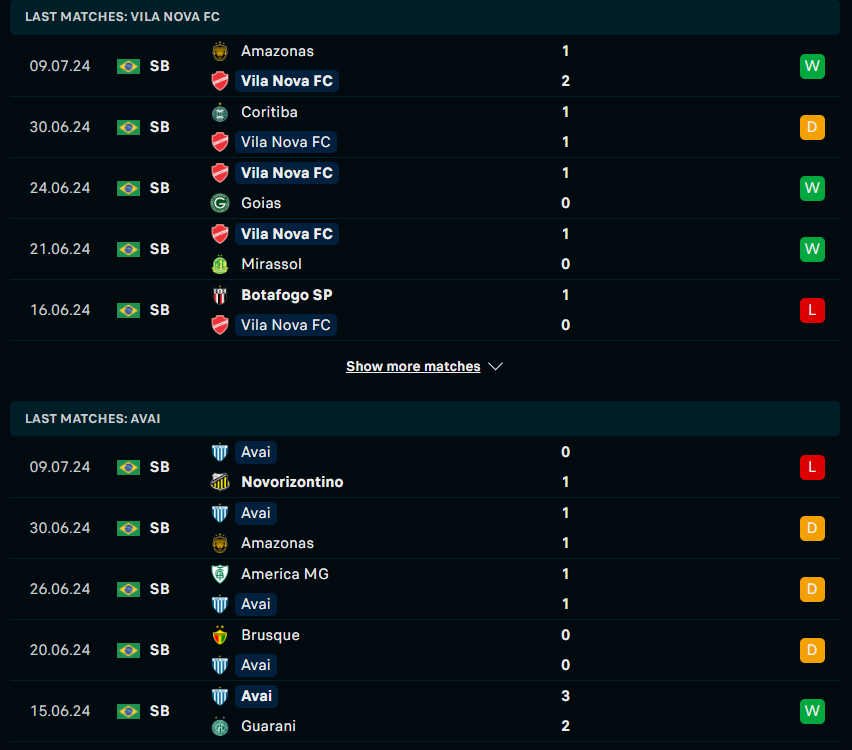Viewport: 852px width, 750px height.
Task: Click Vila Nova FC crest in Botafogo SP match
Action: click(220, 325)
